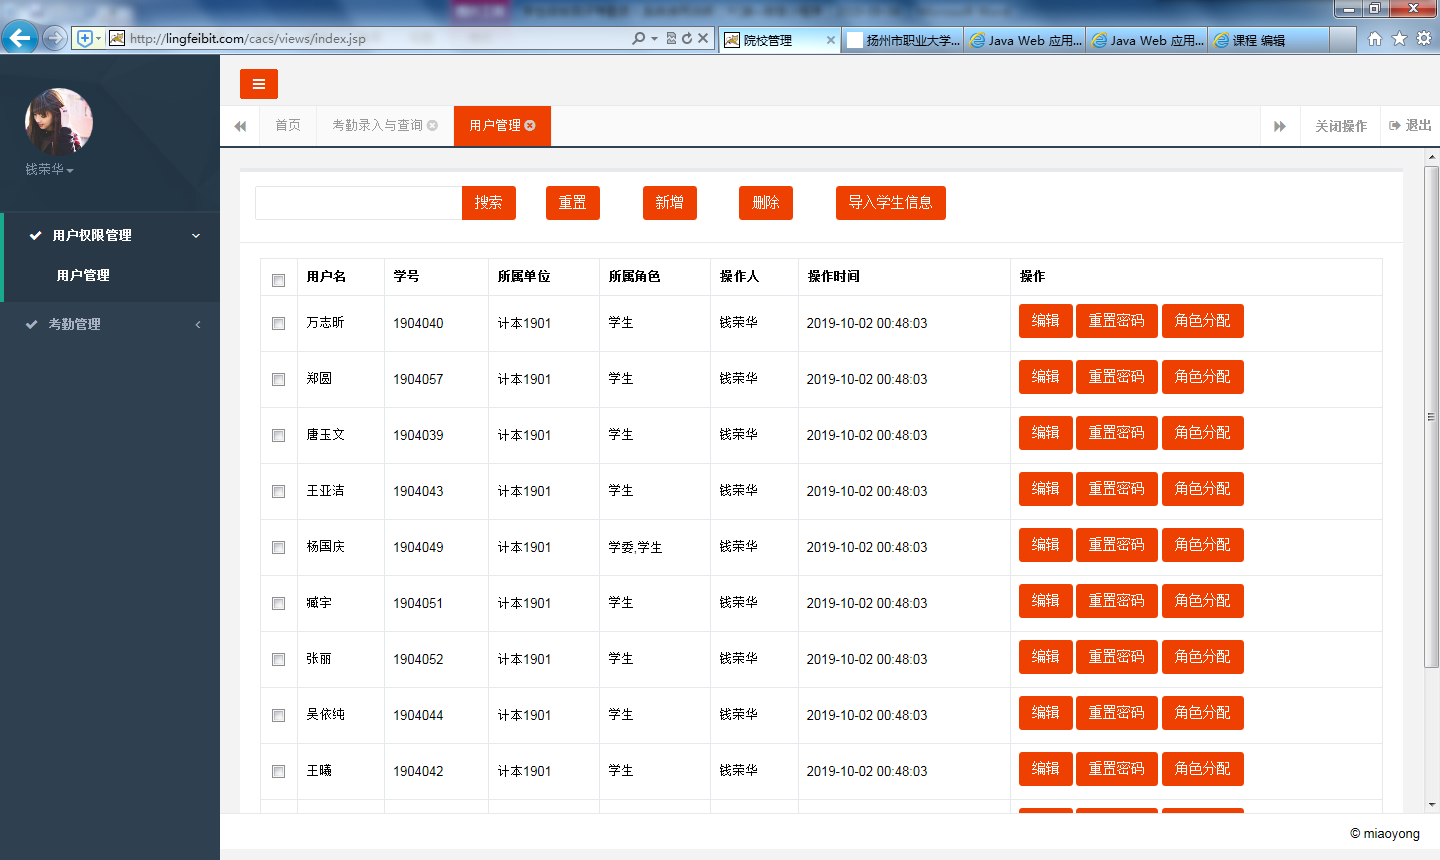Open the 钱荣华 user profile dropdown

tap(50, 170)
